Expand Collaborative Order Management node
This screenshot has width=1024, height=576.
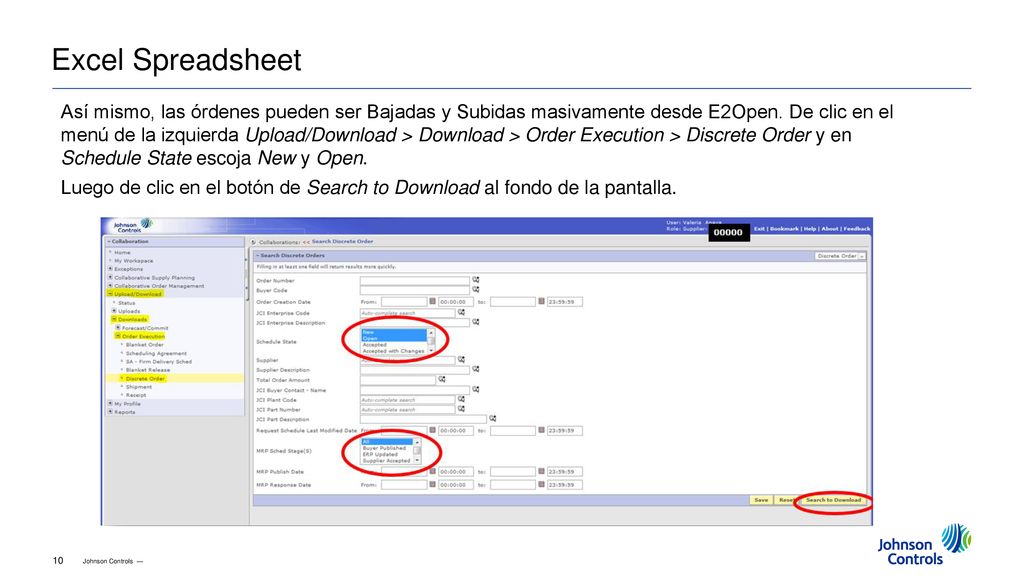click(x=110, y=285)
